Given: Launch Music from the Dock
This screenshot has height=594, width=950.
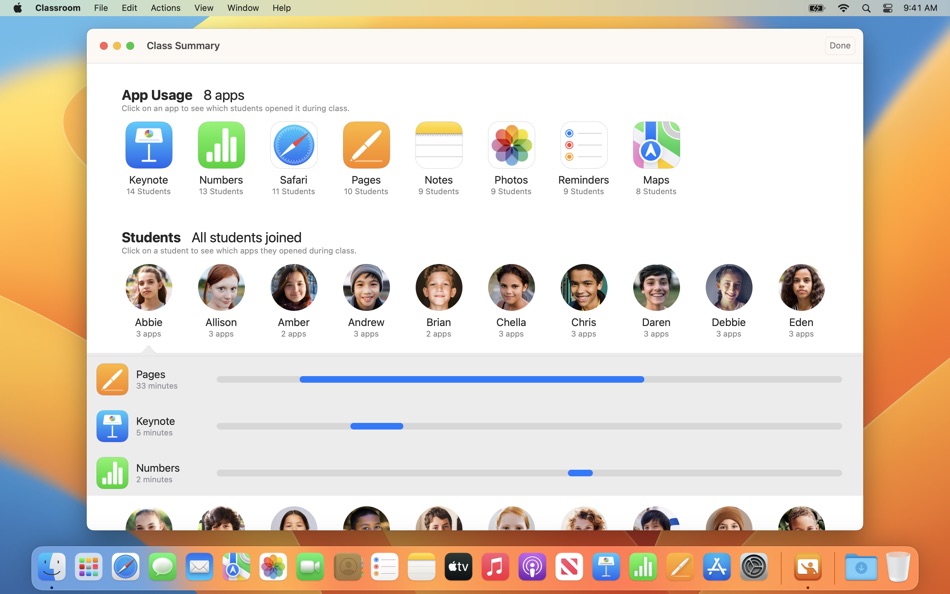Looking at the screenshot, I should point(495,567).
